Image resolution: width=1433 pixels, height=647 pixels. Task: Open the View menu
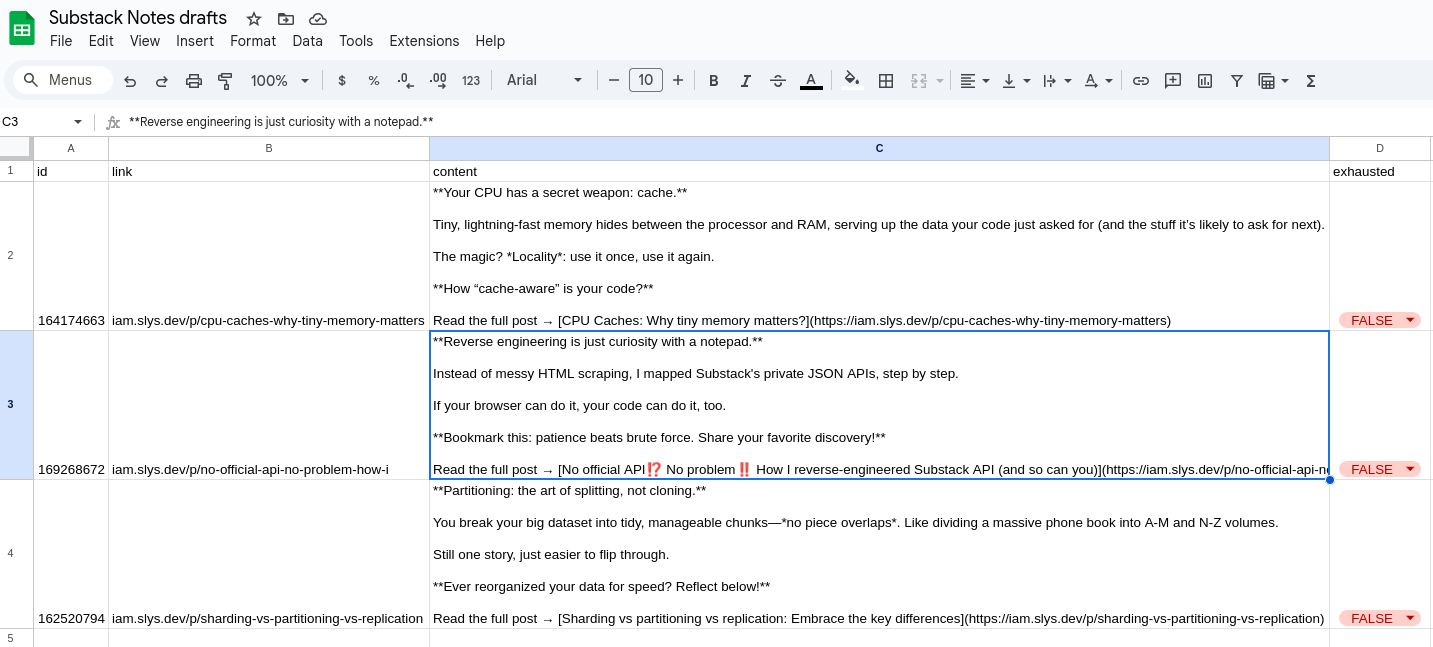point(145,41)
